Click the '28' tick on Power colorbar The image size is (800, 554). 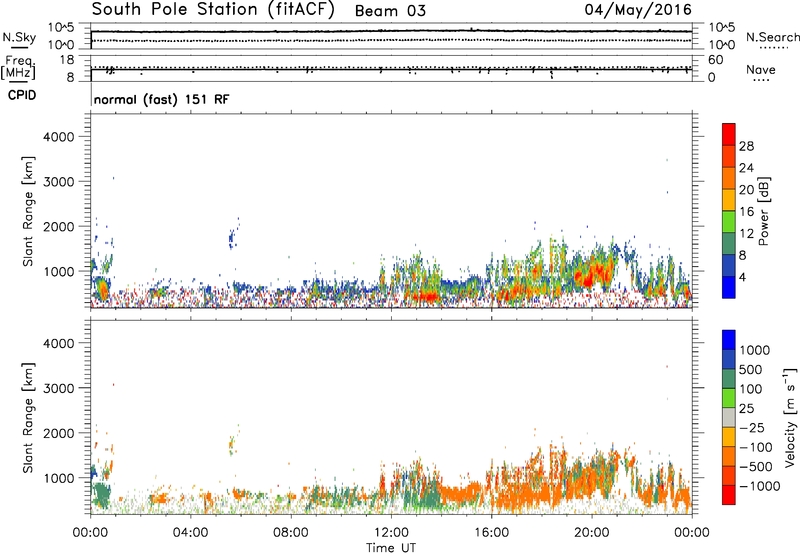point(746,146)
